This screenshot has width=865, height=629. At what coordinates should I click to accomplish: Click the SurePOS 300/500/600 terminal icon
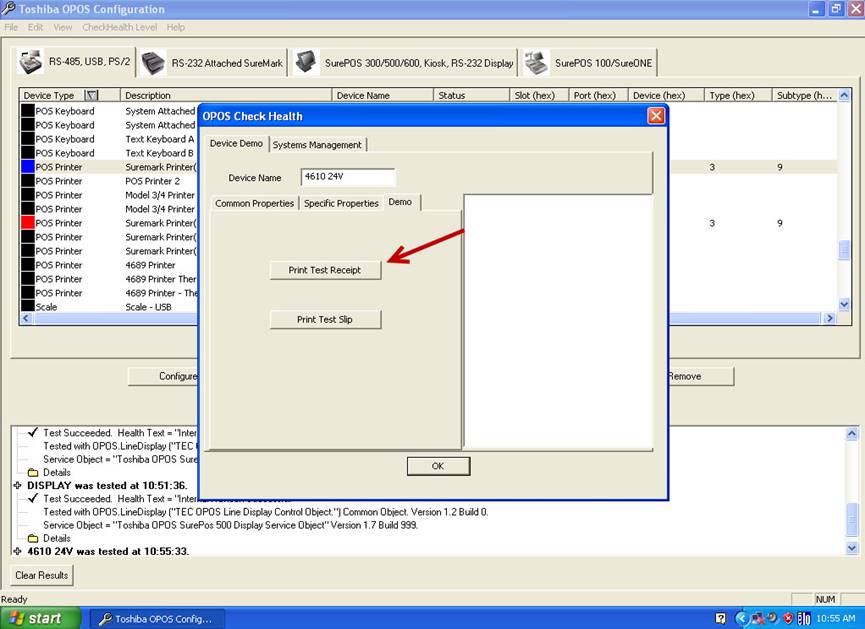(x=306, y=62)
